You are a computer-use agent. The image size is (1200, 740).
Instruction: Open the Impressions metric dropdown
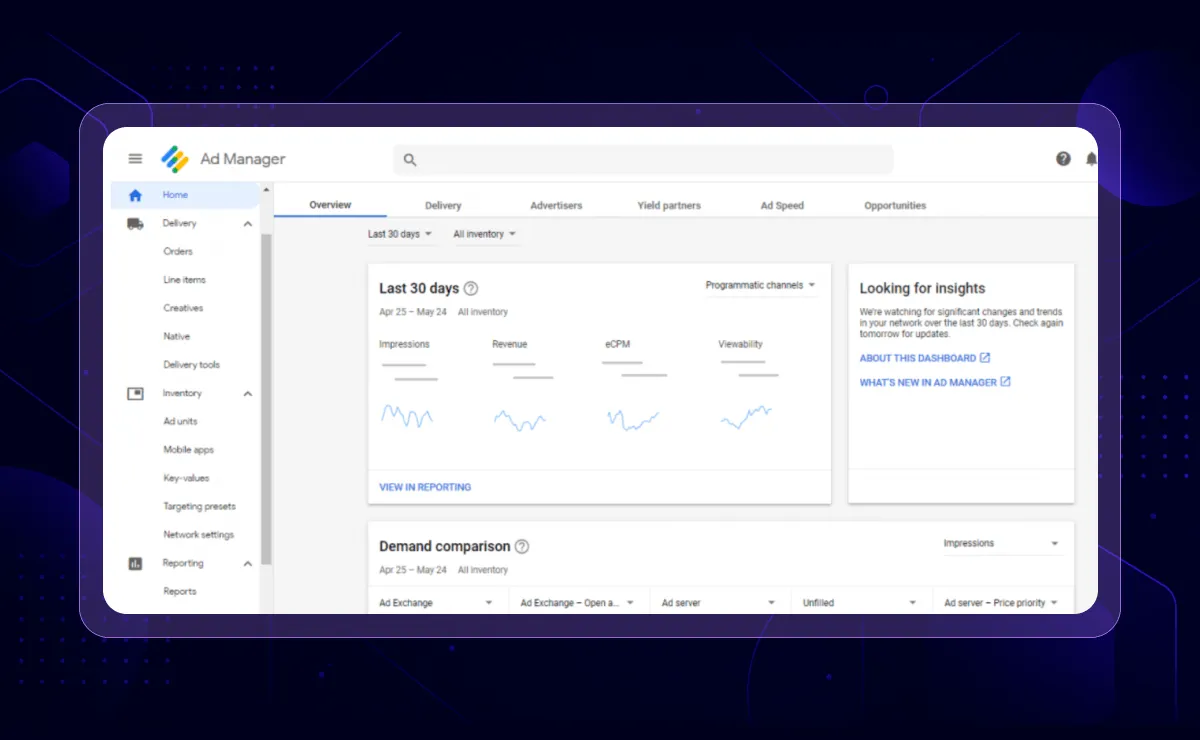pos(1002,544)
